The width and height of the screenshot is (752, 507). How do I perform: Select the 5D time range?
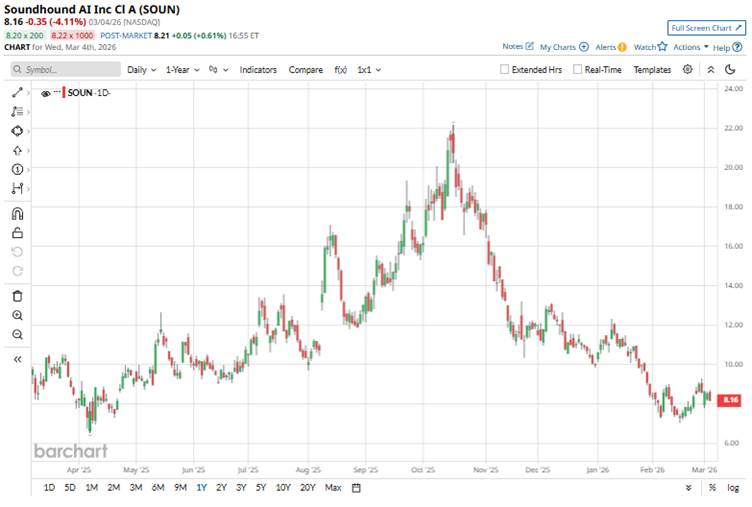[70, 487]
